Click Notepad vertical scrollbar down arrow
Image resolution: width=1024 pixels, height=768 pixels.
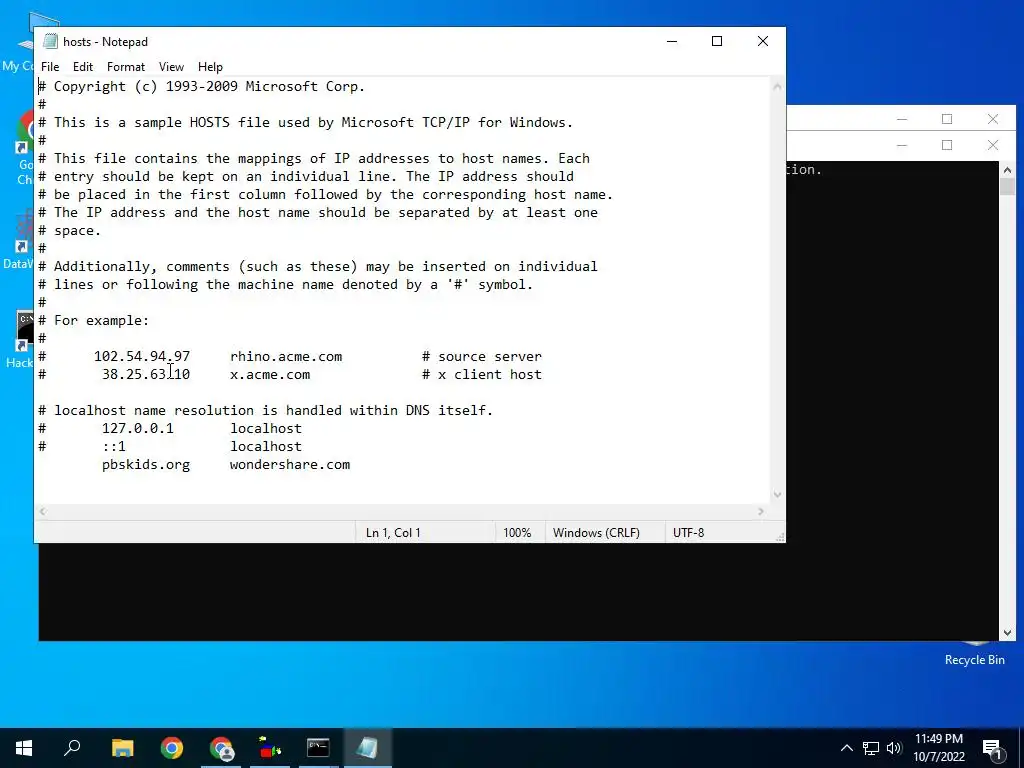777,495
